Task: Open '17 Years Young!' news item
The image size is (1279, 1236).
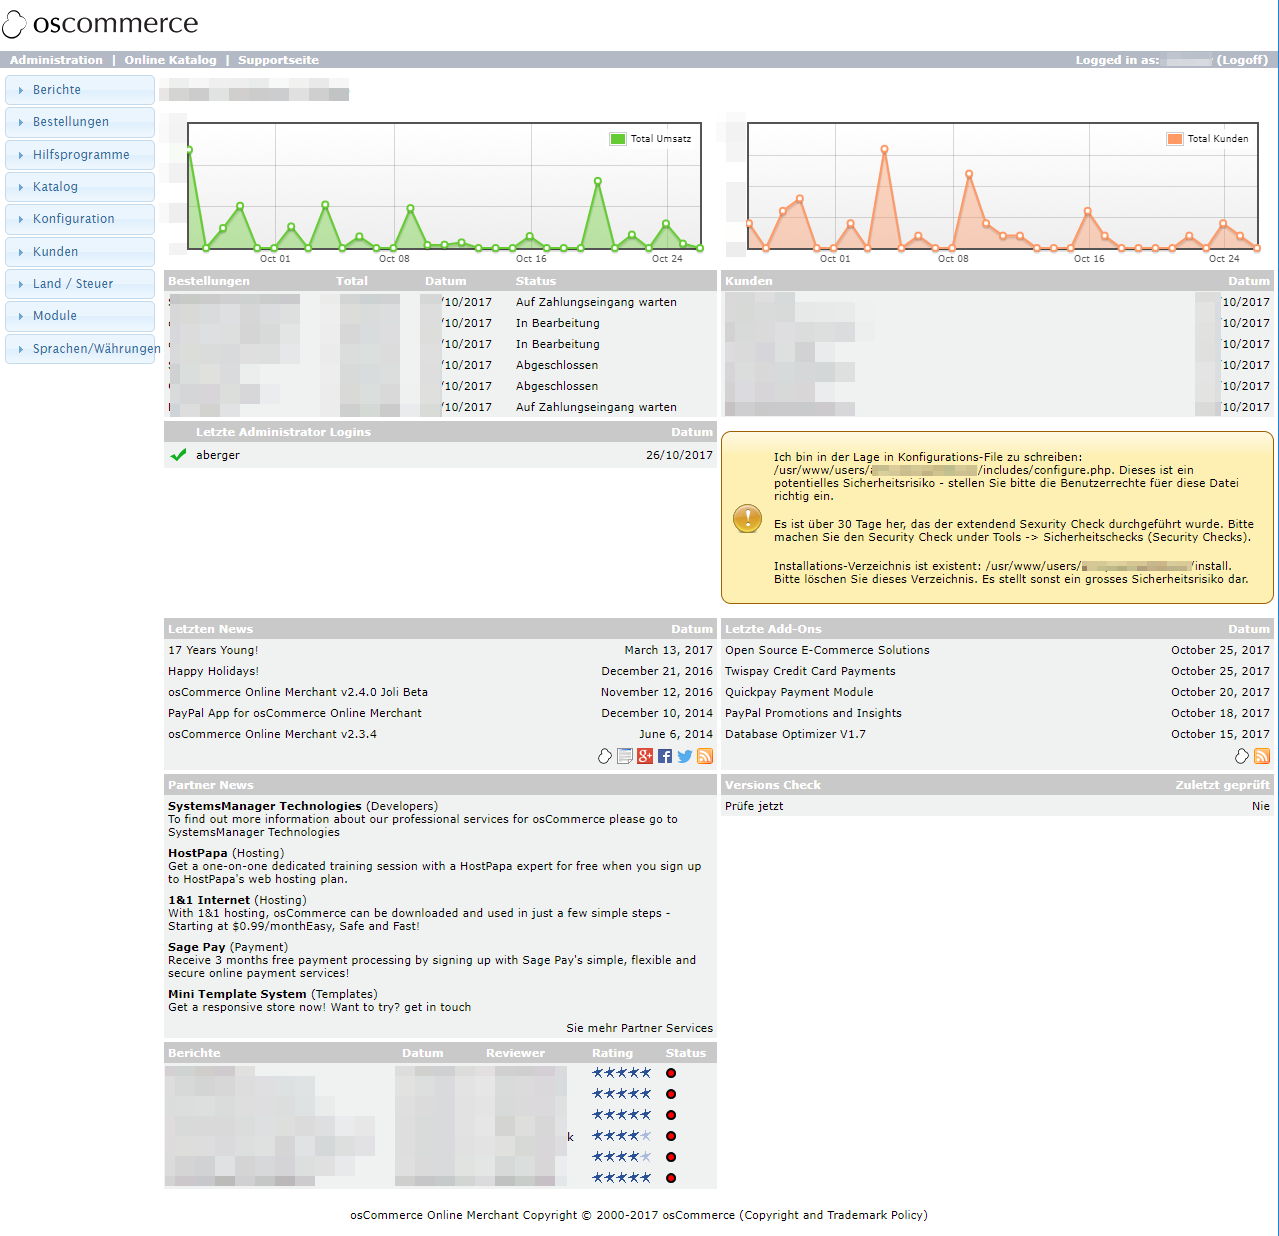Action: pyautogui.click(x=213, y=650)
